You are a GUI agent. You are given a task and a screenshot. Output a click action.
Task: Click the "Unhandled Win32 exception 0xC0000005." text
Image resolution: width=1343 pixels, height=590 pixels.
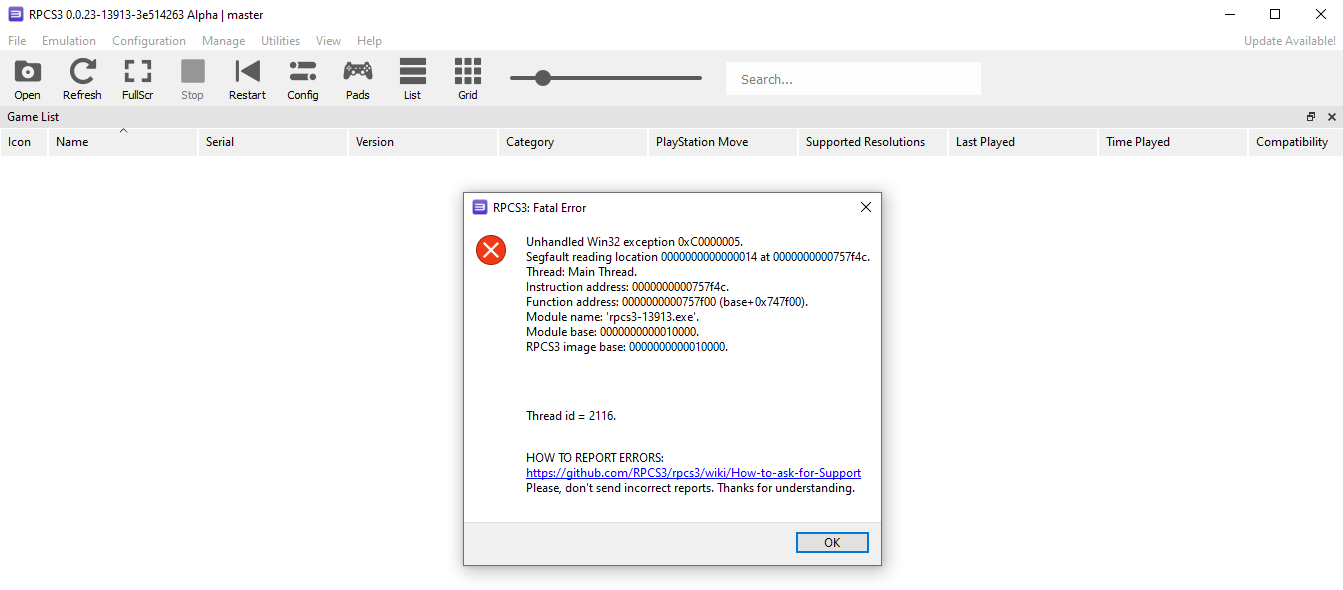pyautogui.click(x=634, y=242)
